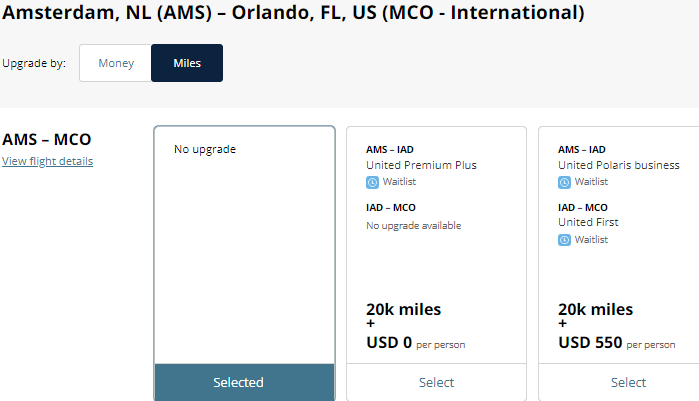Select the United Premium Plus upgrade option
This screenshot has height=401, width=699.
(436, 382)
